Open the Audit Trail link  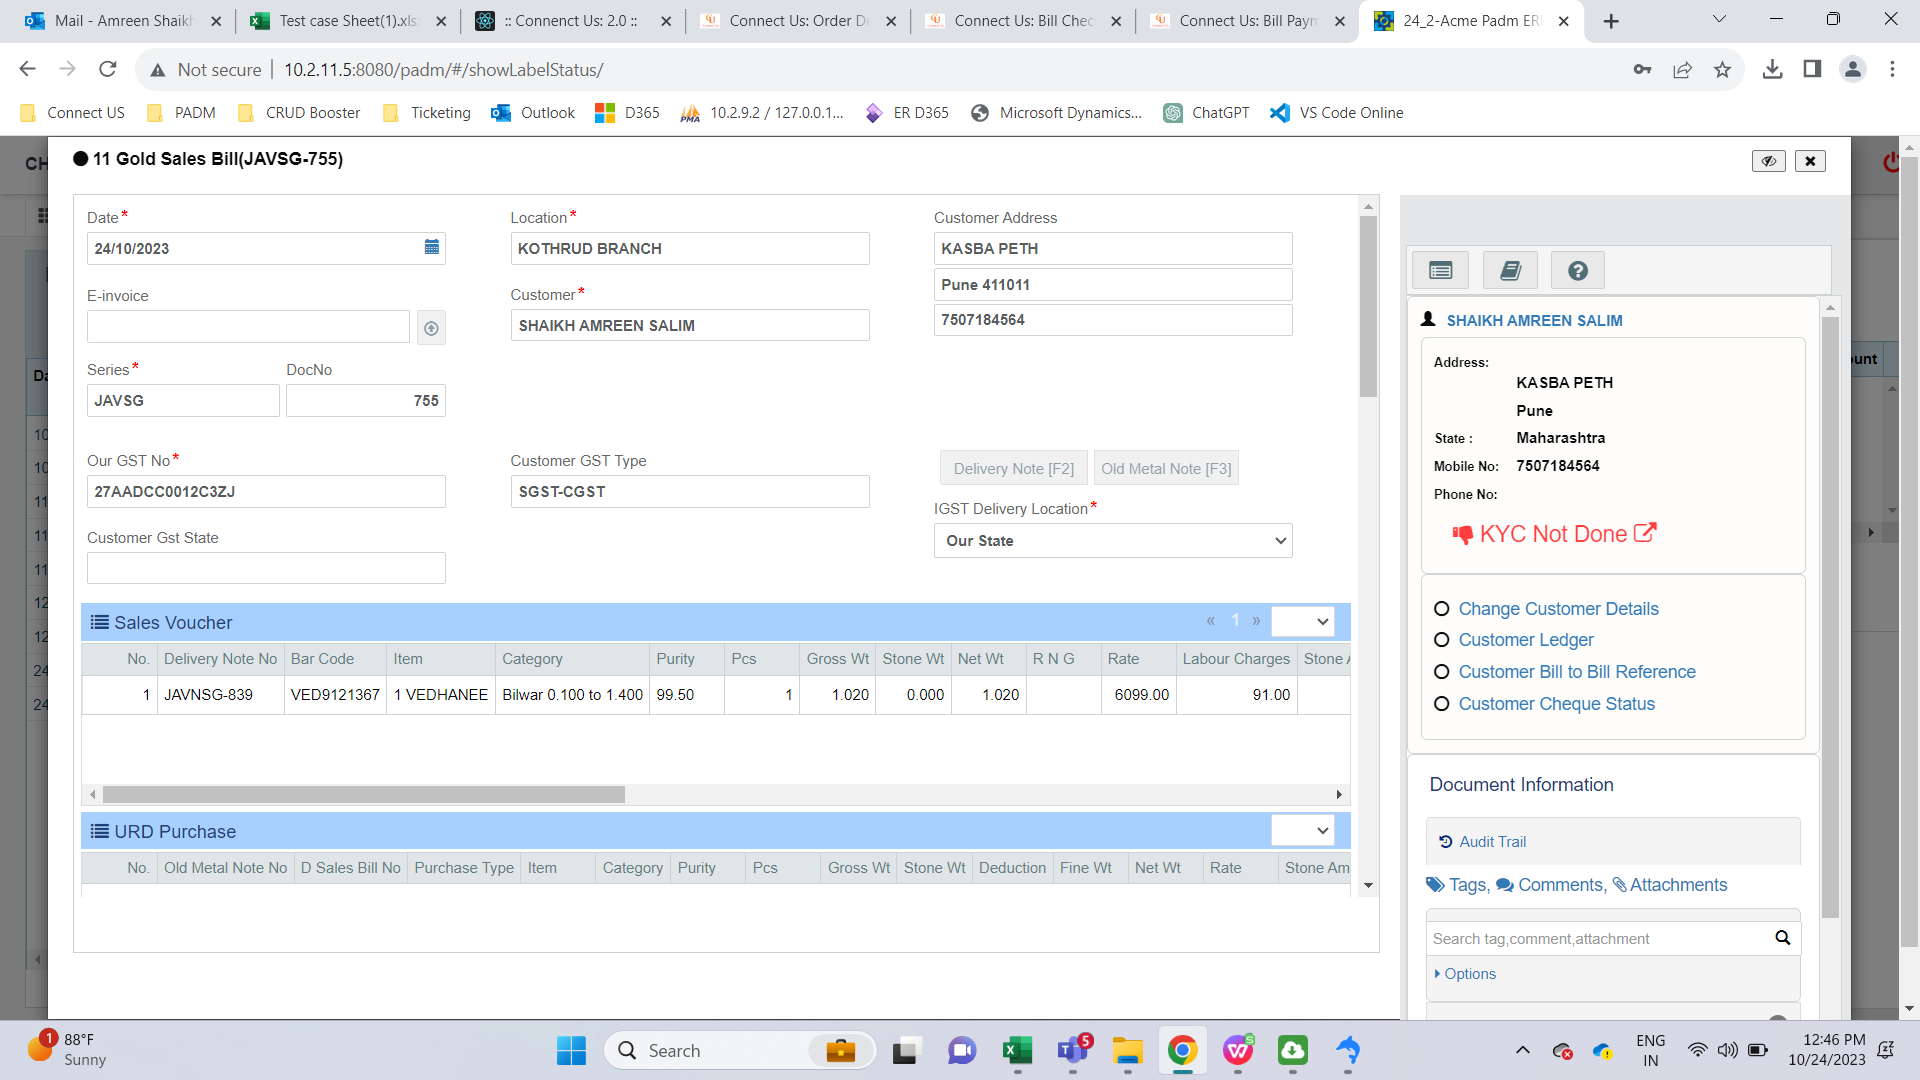(x=1492, y=842)
